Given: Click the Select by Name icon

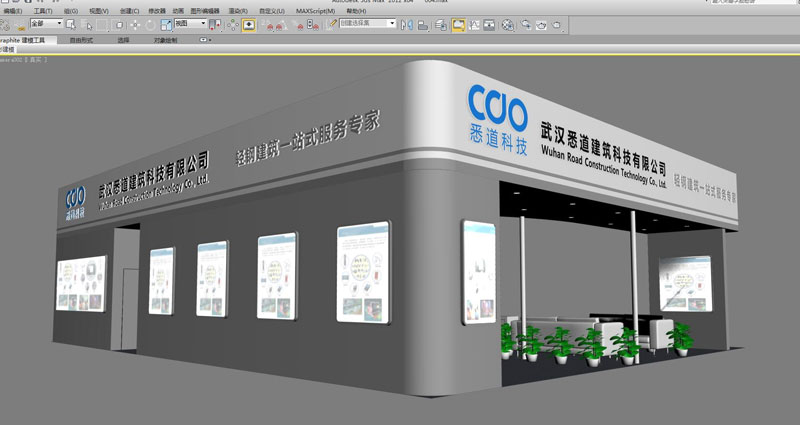Looking at the screenshot, I should point(87,23).
